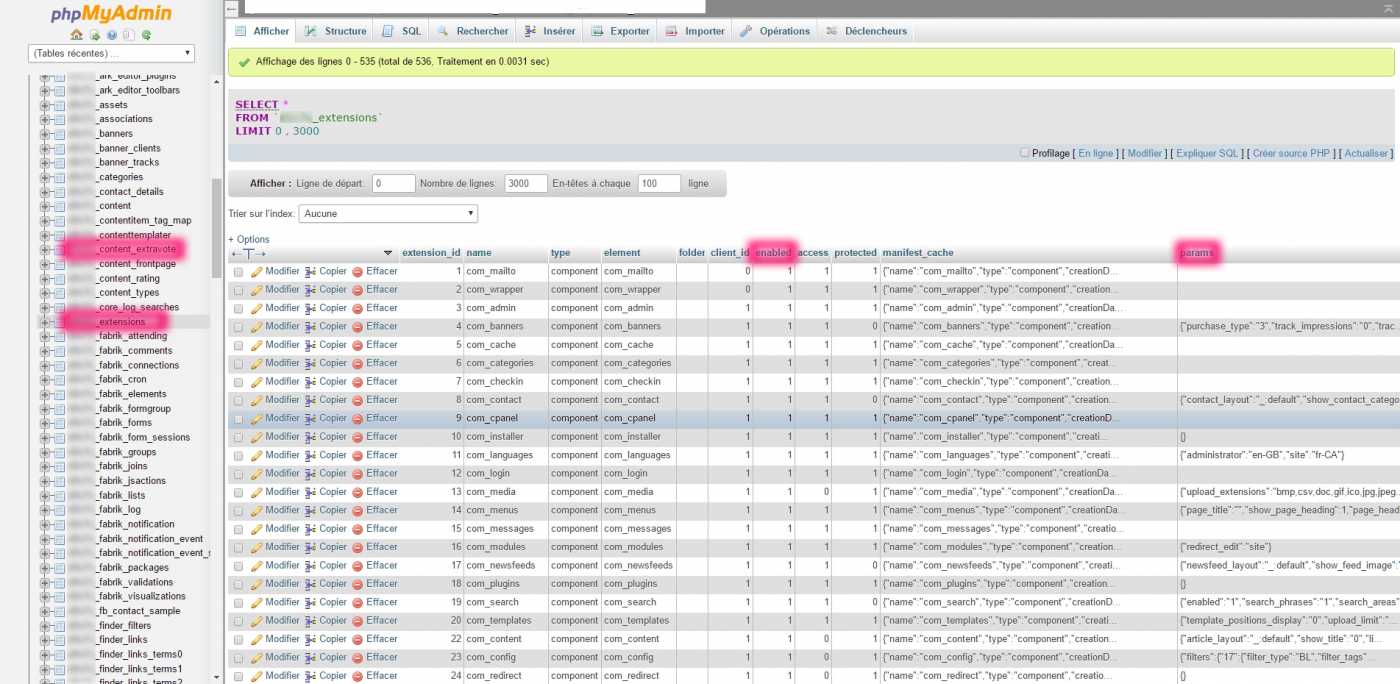Expand the _fabrik_forms tree node
The width and height of the screenshot is (1400, 684).
(44, 423)
